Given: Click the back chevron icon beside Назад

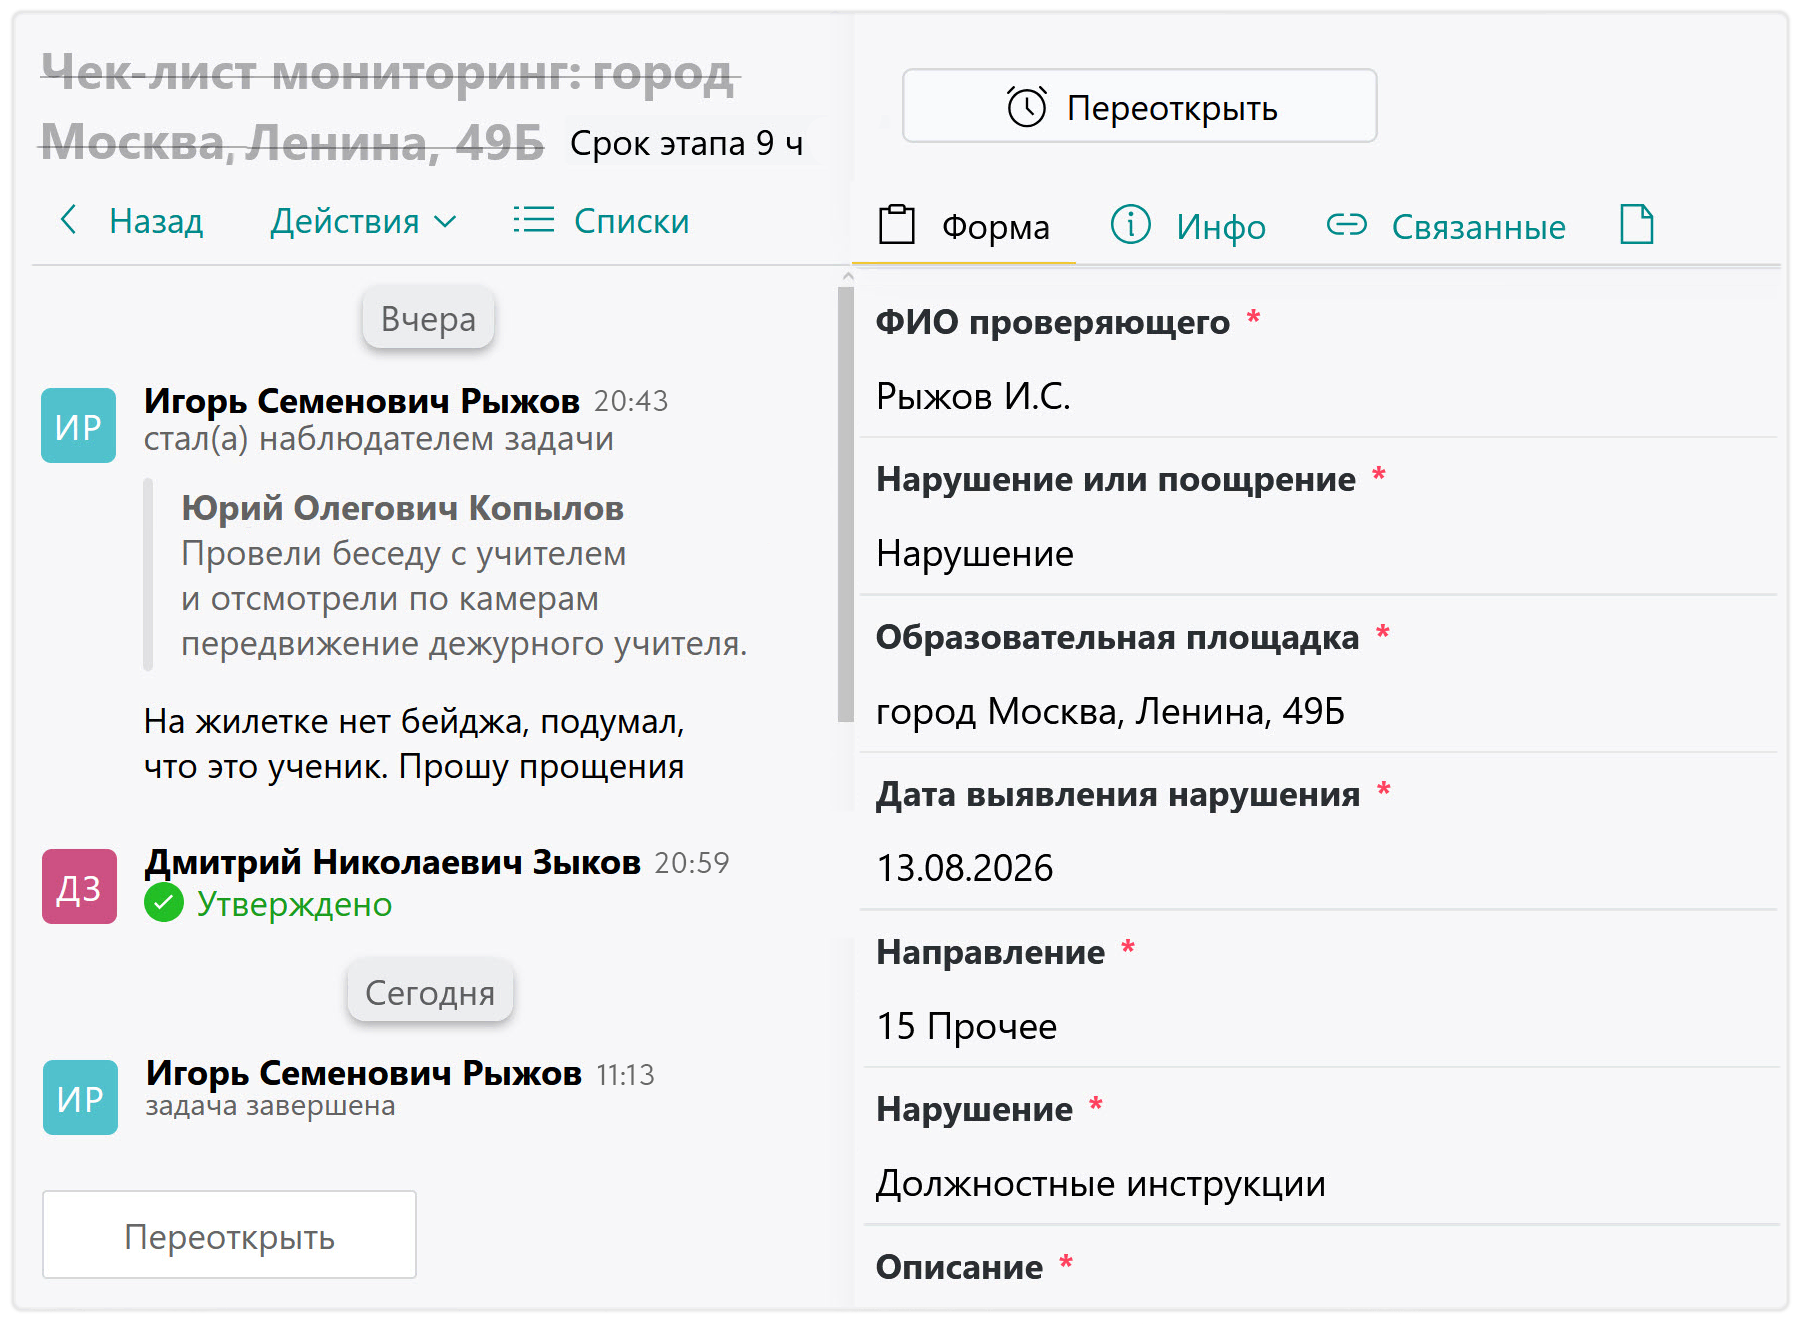Looking at the screenshot, I should [68, 220].
